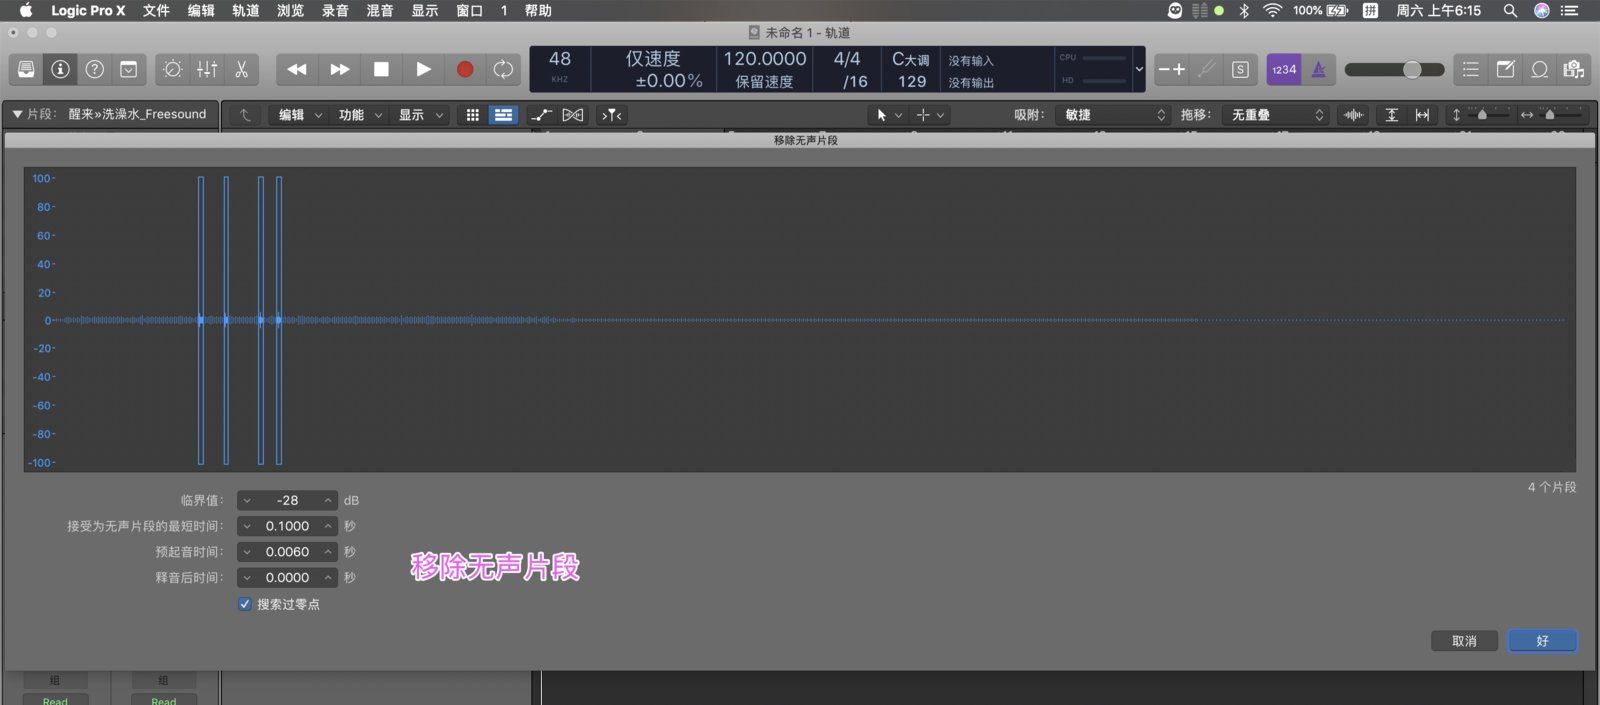The image size is (1600, 705).
Task: Click the horizontal auto zoom icon
Action: point(1422,115)
